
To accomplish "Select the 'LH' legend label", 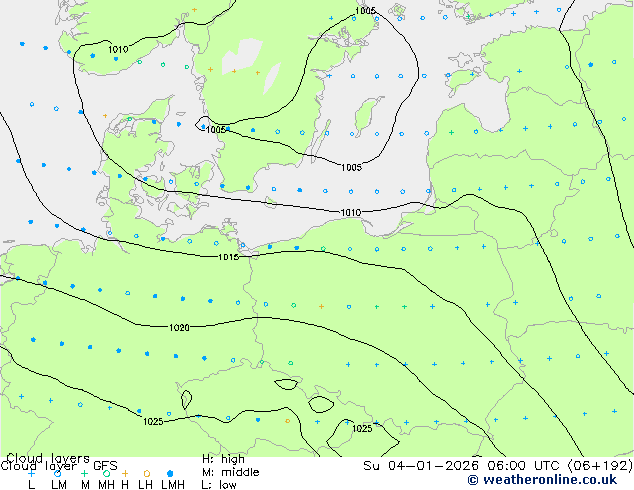I will (x=145, y=484).
